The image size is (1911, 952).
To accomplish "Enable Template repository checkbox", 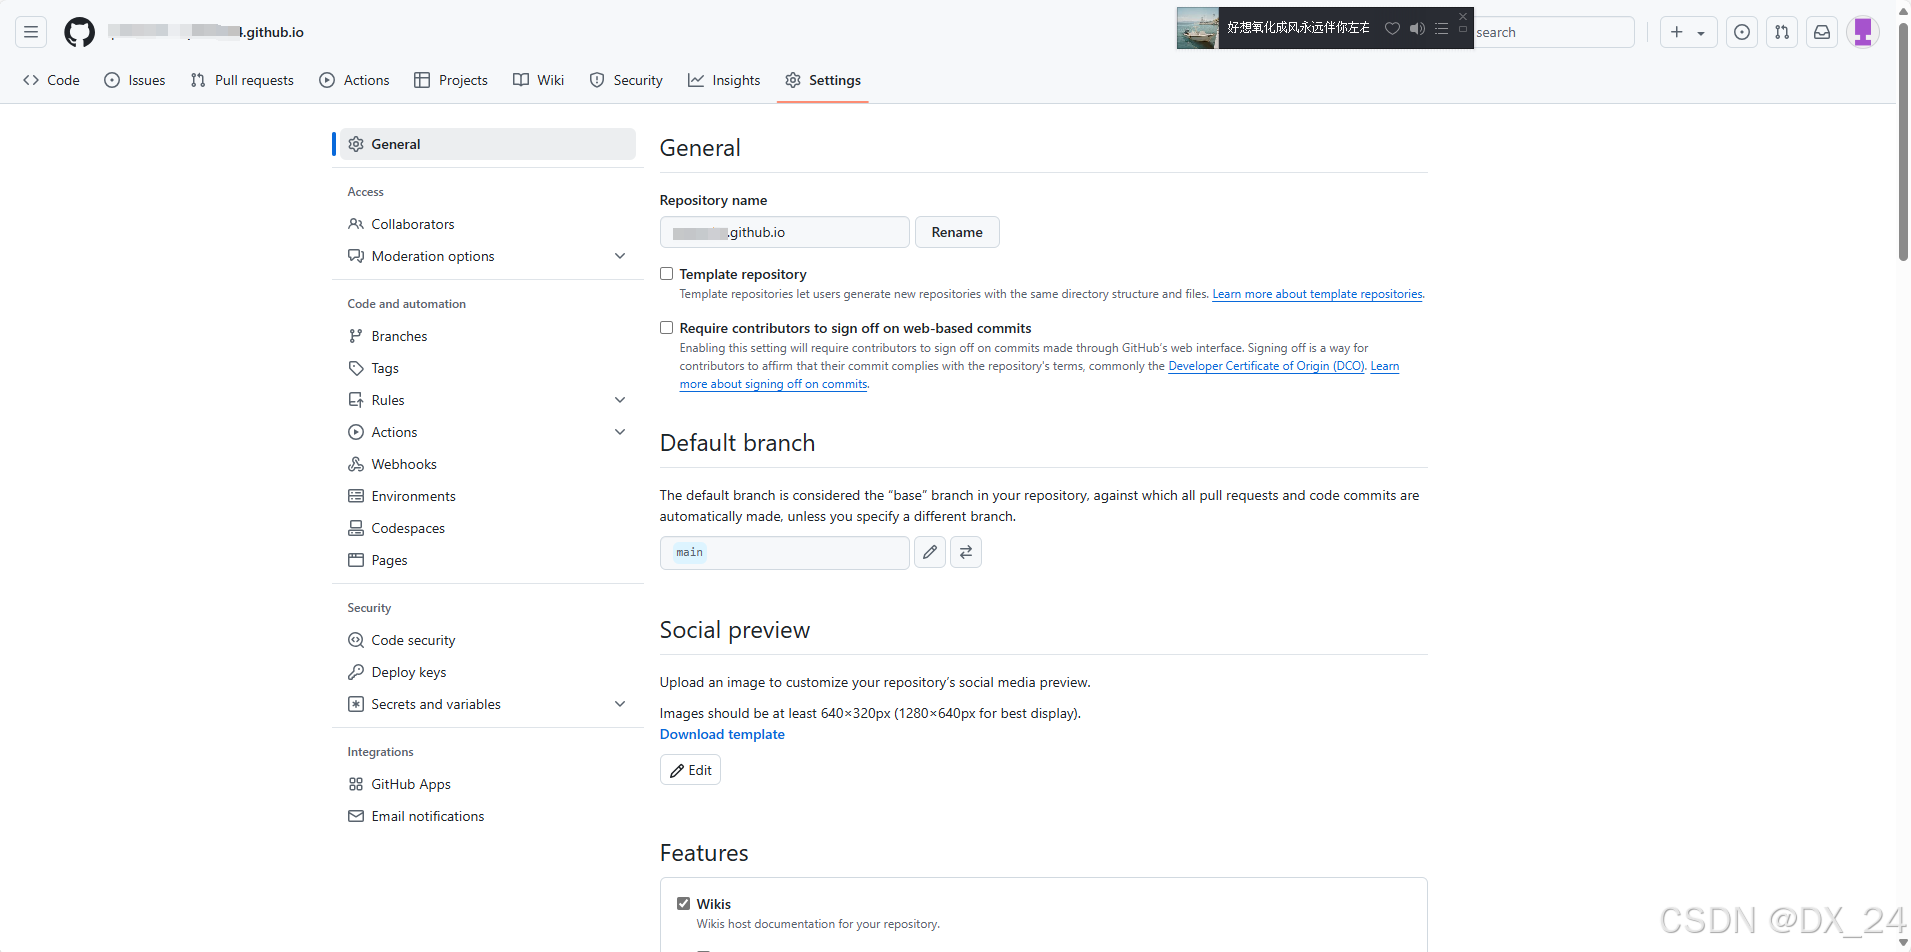I will (x=666, y=274).
